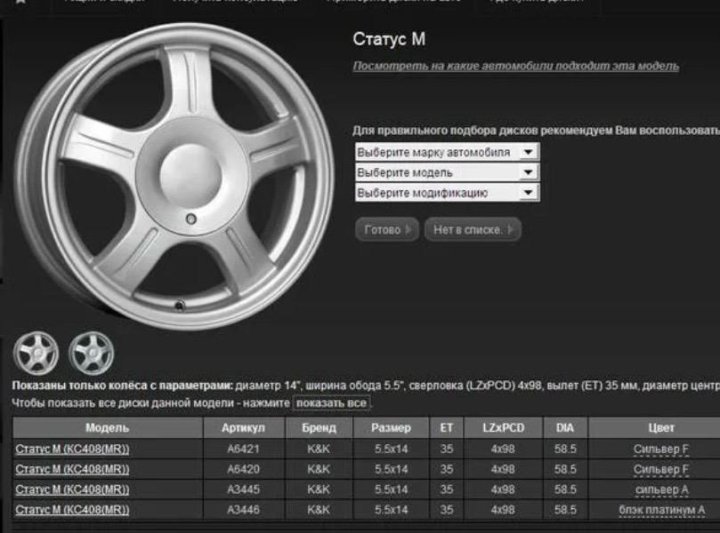The height and width of the screenshot is (533, 720).
Task: Click the 'Цвет' column header
Action: point(661,428)
